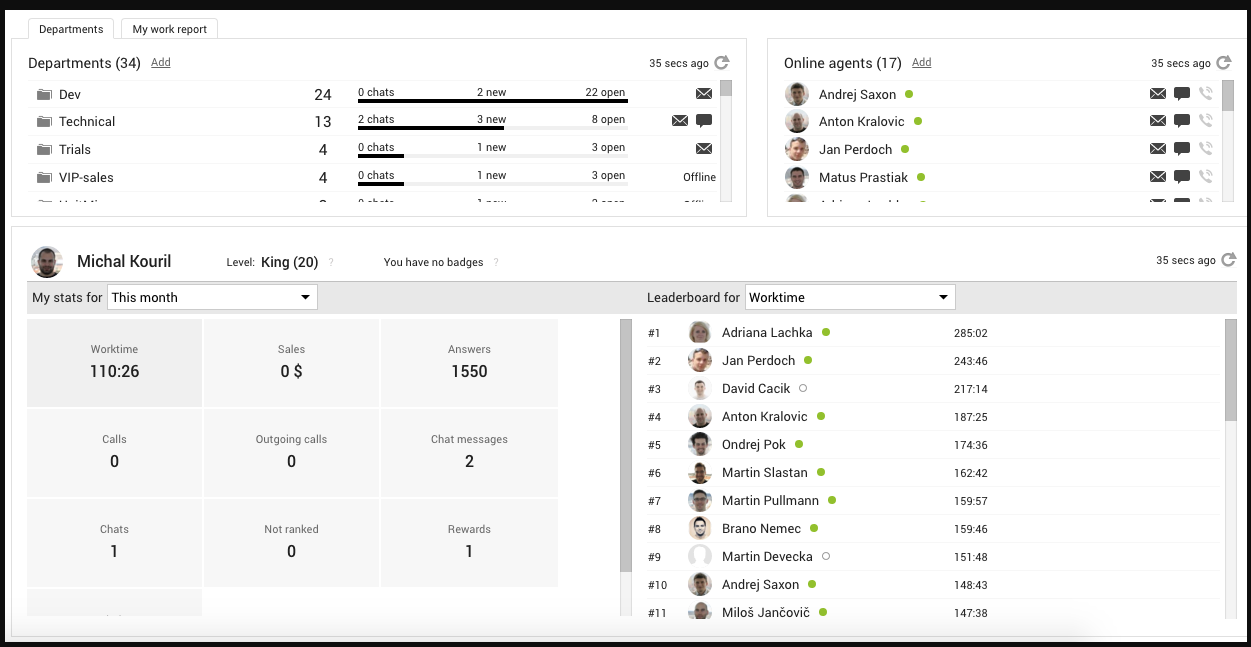
Task: Click the chat bubble icon for Anton Kralovic
Action: click(x=1181, y=121)
